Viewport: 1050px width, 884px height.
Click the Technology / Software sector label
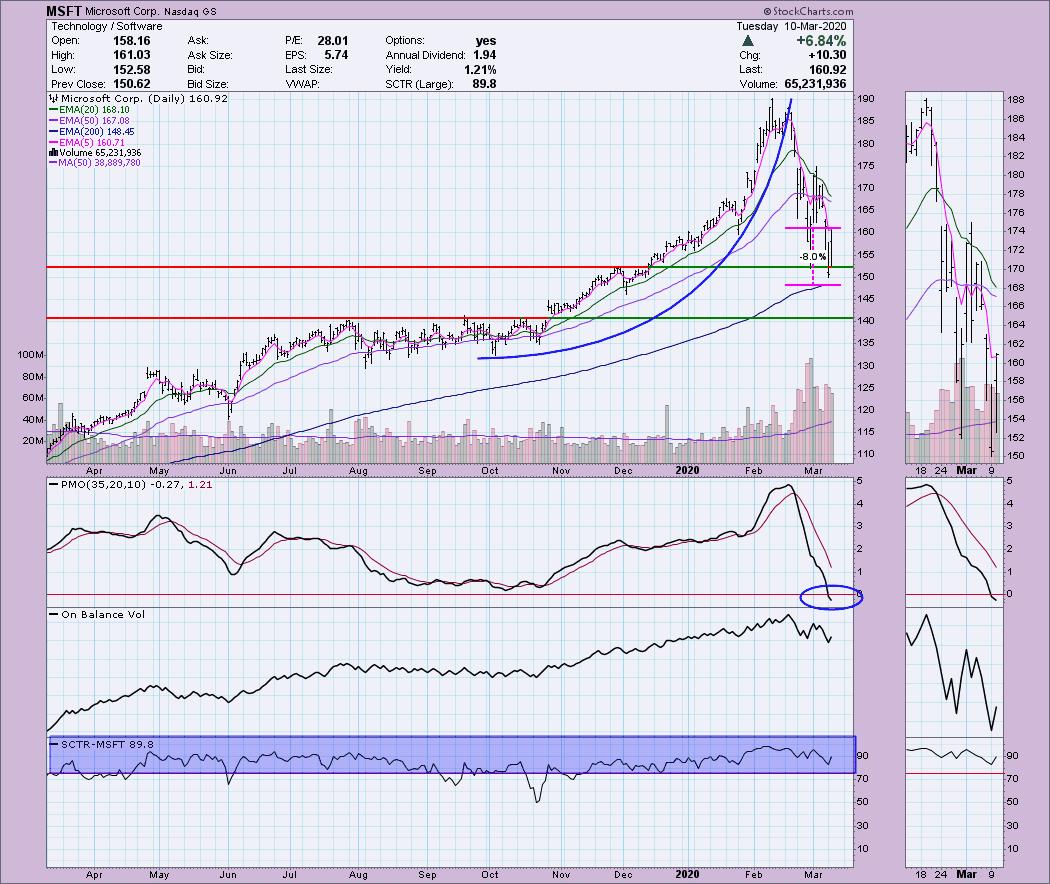[x=106, y=26]
